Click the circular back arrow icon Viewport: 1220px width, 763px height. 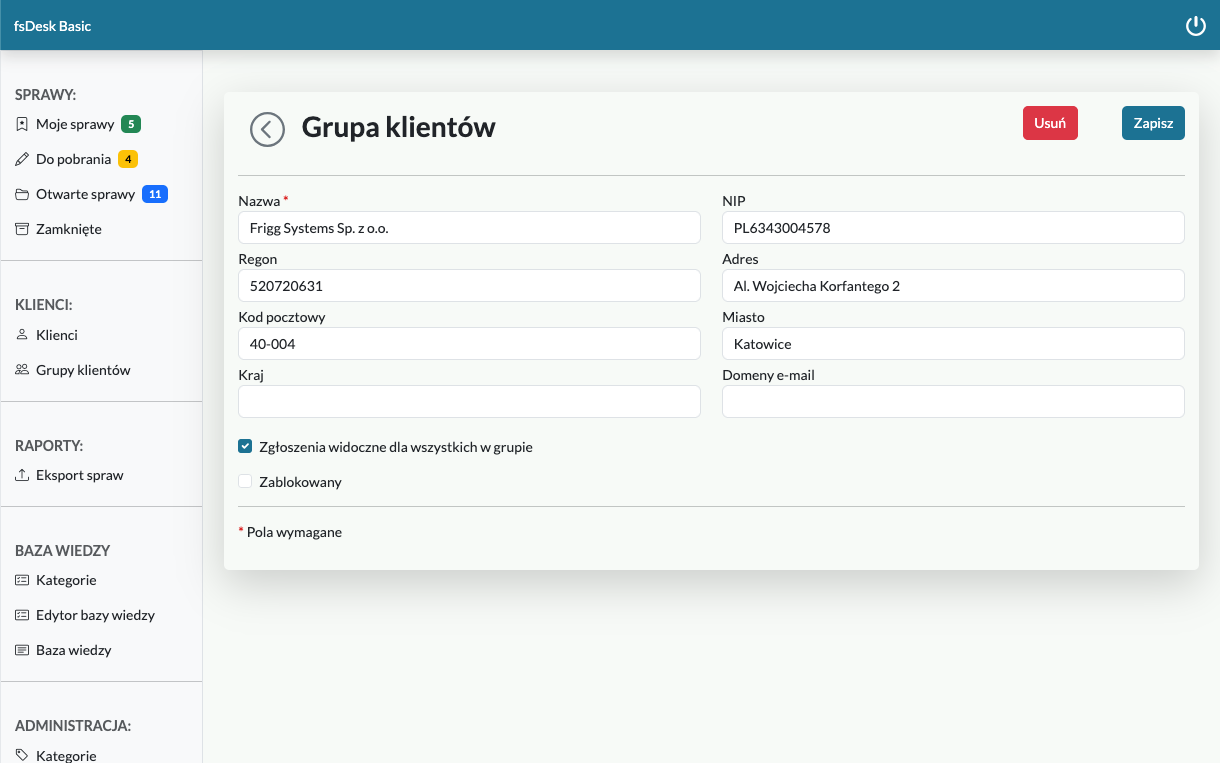tap(267, 129)
